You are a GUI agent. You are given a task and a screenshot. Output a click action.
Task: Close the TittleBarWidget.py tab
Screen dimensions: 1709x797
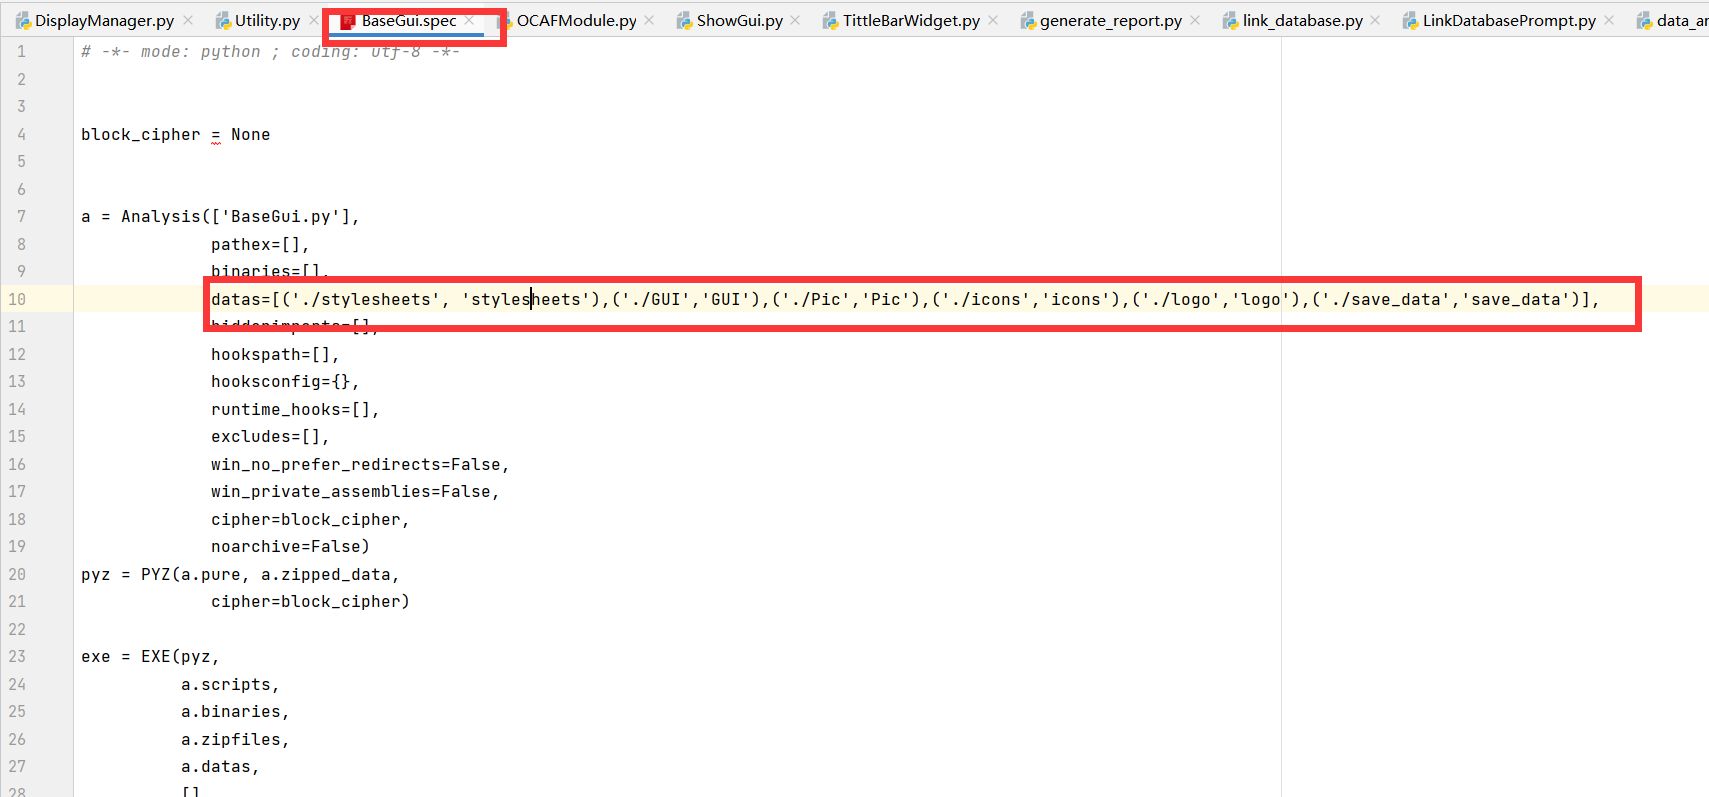(993, 20)
